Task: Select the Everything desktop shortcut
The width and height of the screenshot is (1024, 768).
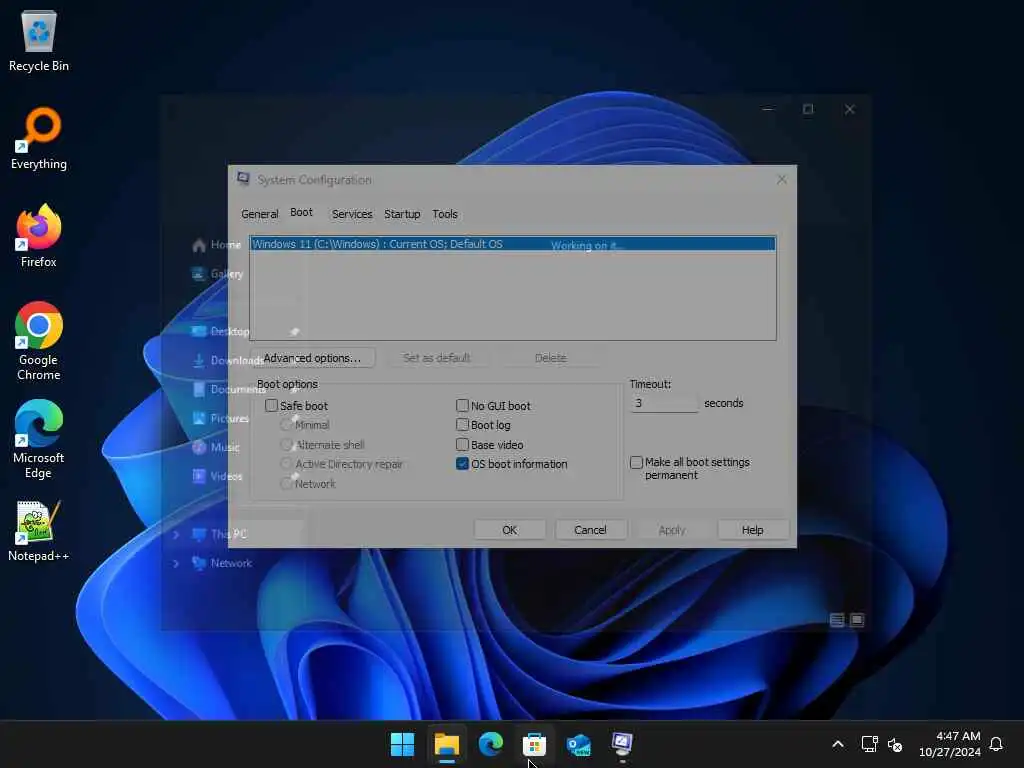Action: [x=39, y=138]
